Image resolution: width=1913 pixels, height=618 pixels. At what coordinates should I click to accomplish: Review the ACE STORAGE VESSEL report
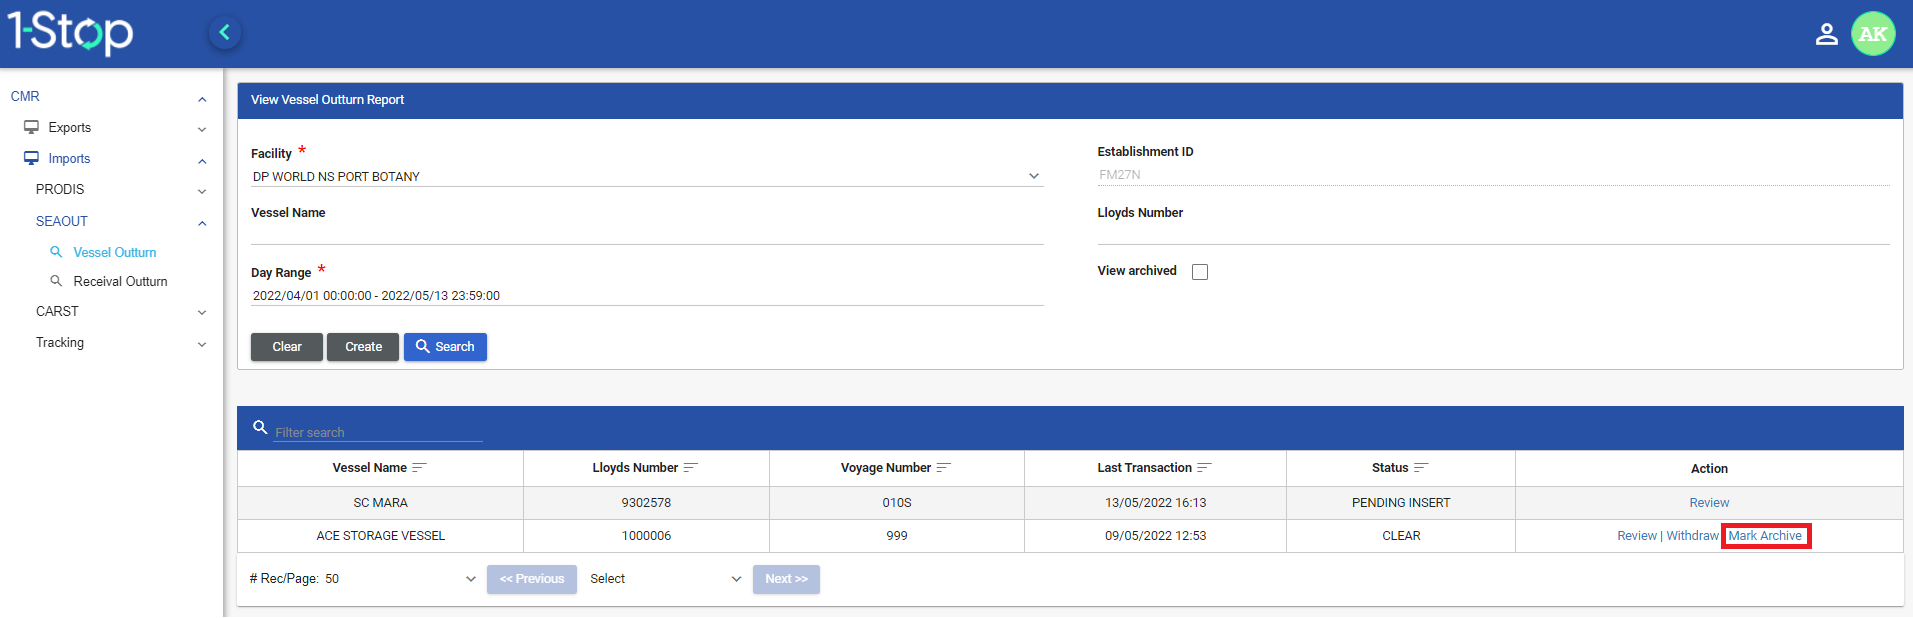click(1637, 536)
